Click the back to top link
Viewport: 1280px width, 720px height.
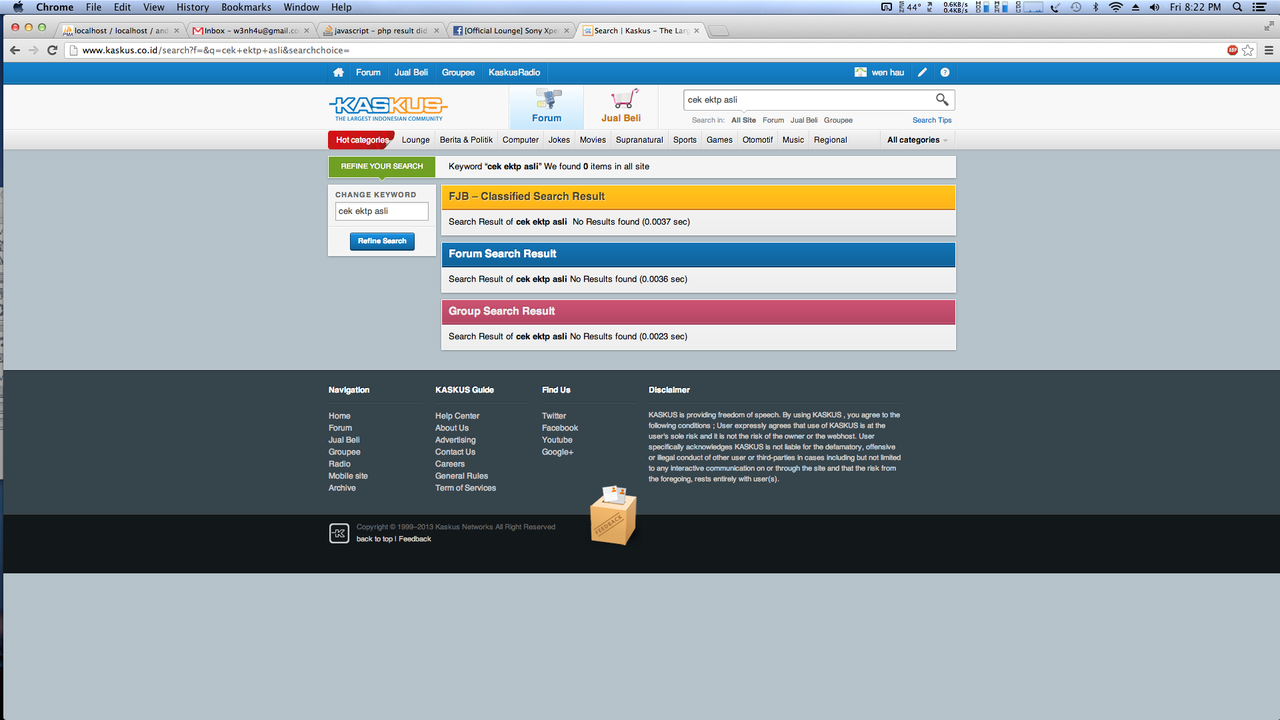[375, 539]
